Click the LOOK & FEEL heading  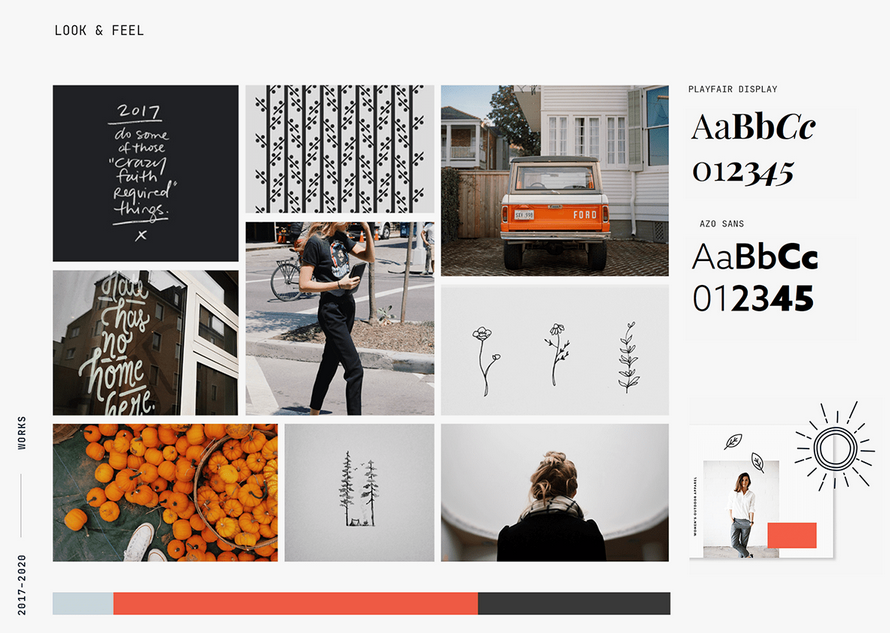click(x=99, y=31)
